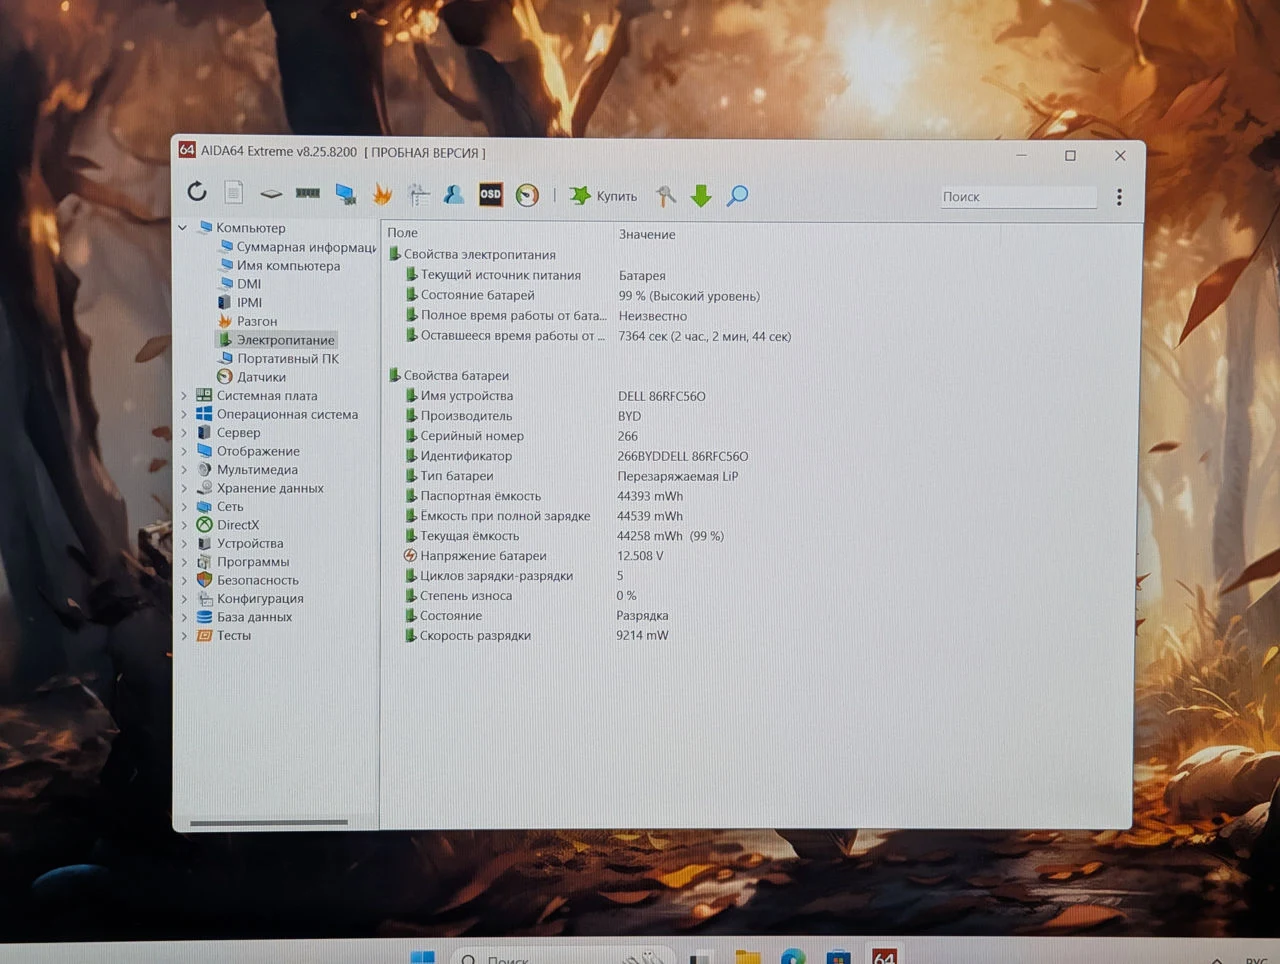The image size is (1280, 964).
Task: Open the user silhouette toolbar icon
Action: (x=454, y=194)
